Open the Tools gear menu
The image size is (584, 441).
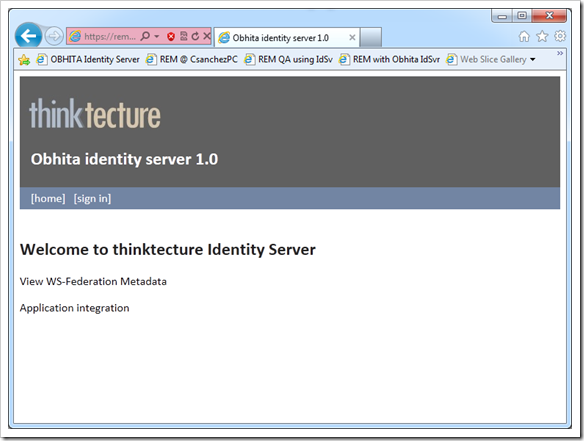pos(560,36)
